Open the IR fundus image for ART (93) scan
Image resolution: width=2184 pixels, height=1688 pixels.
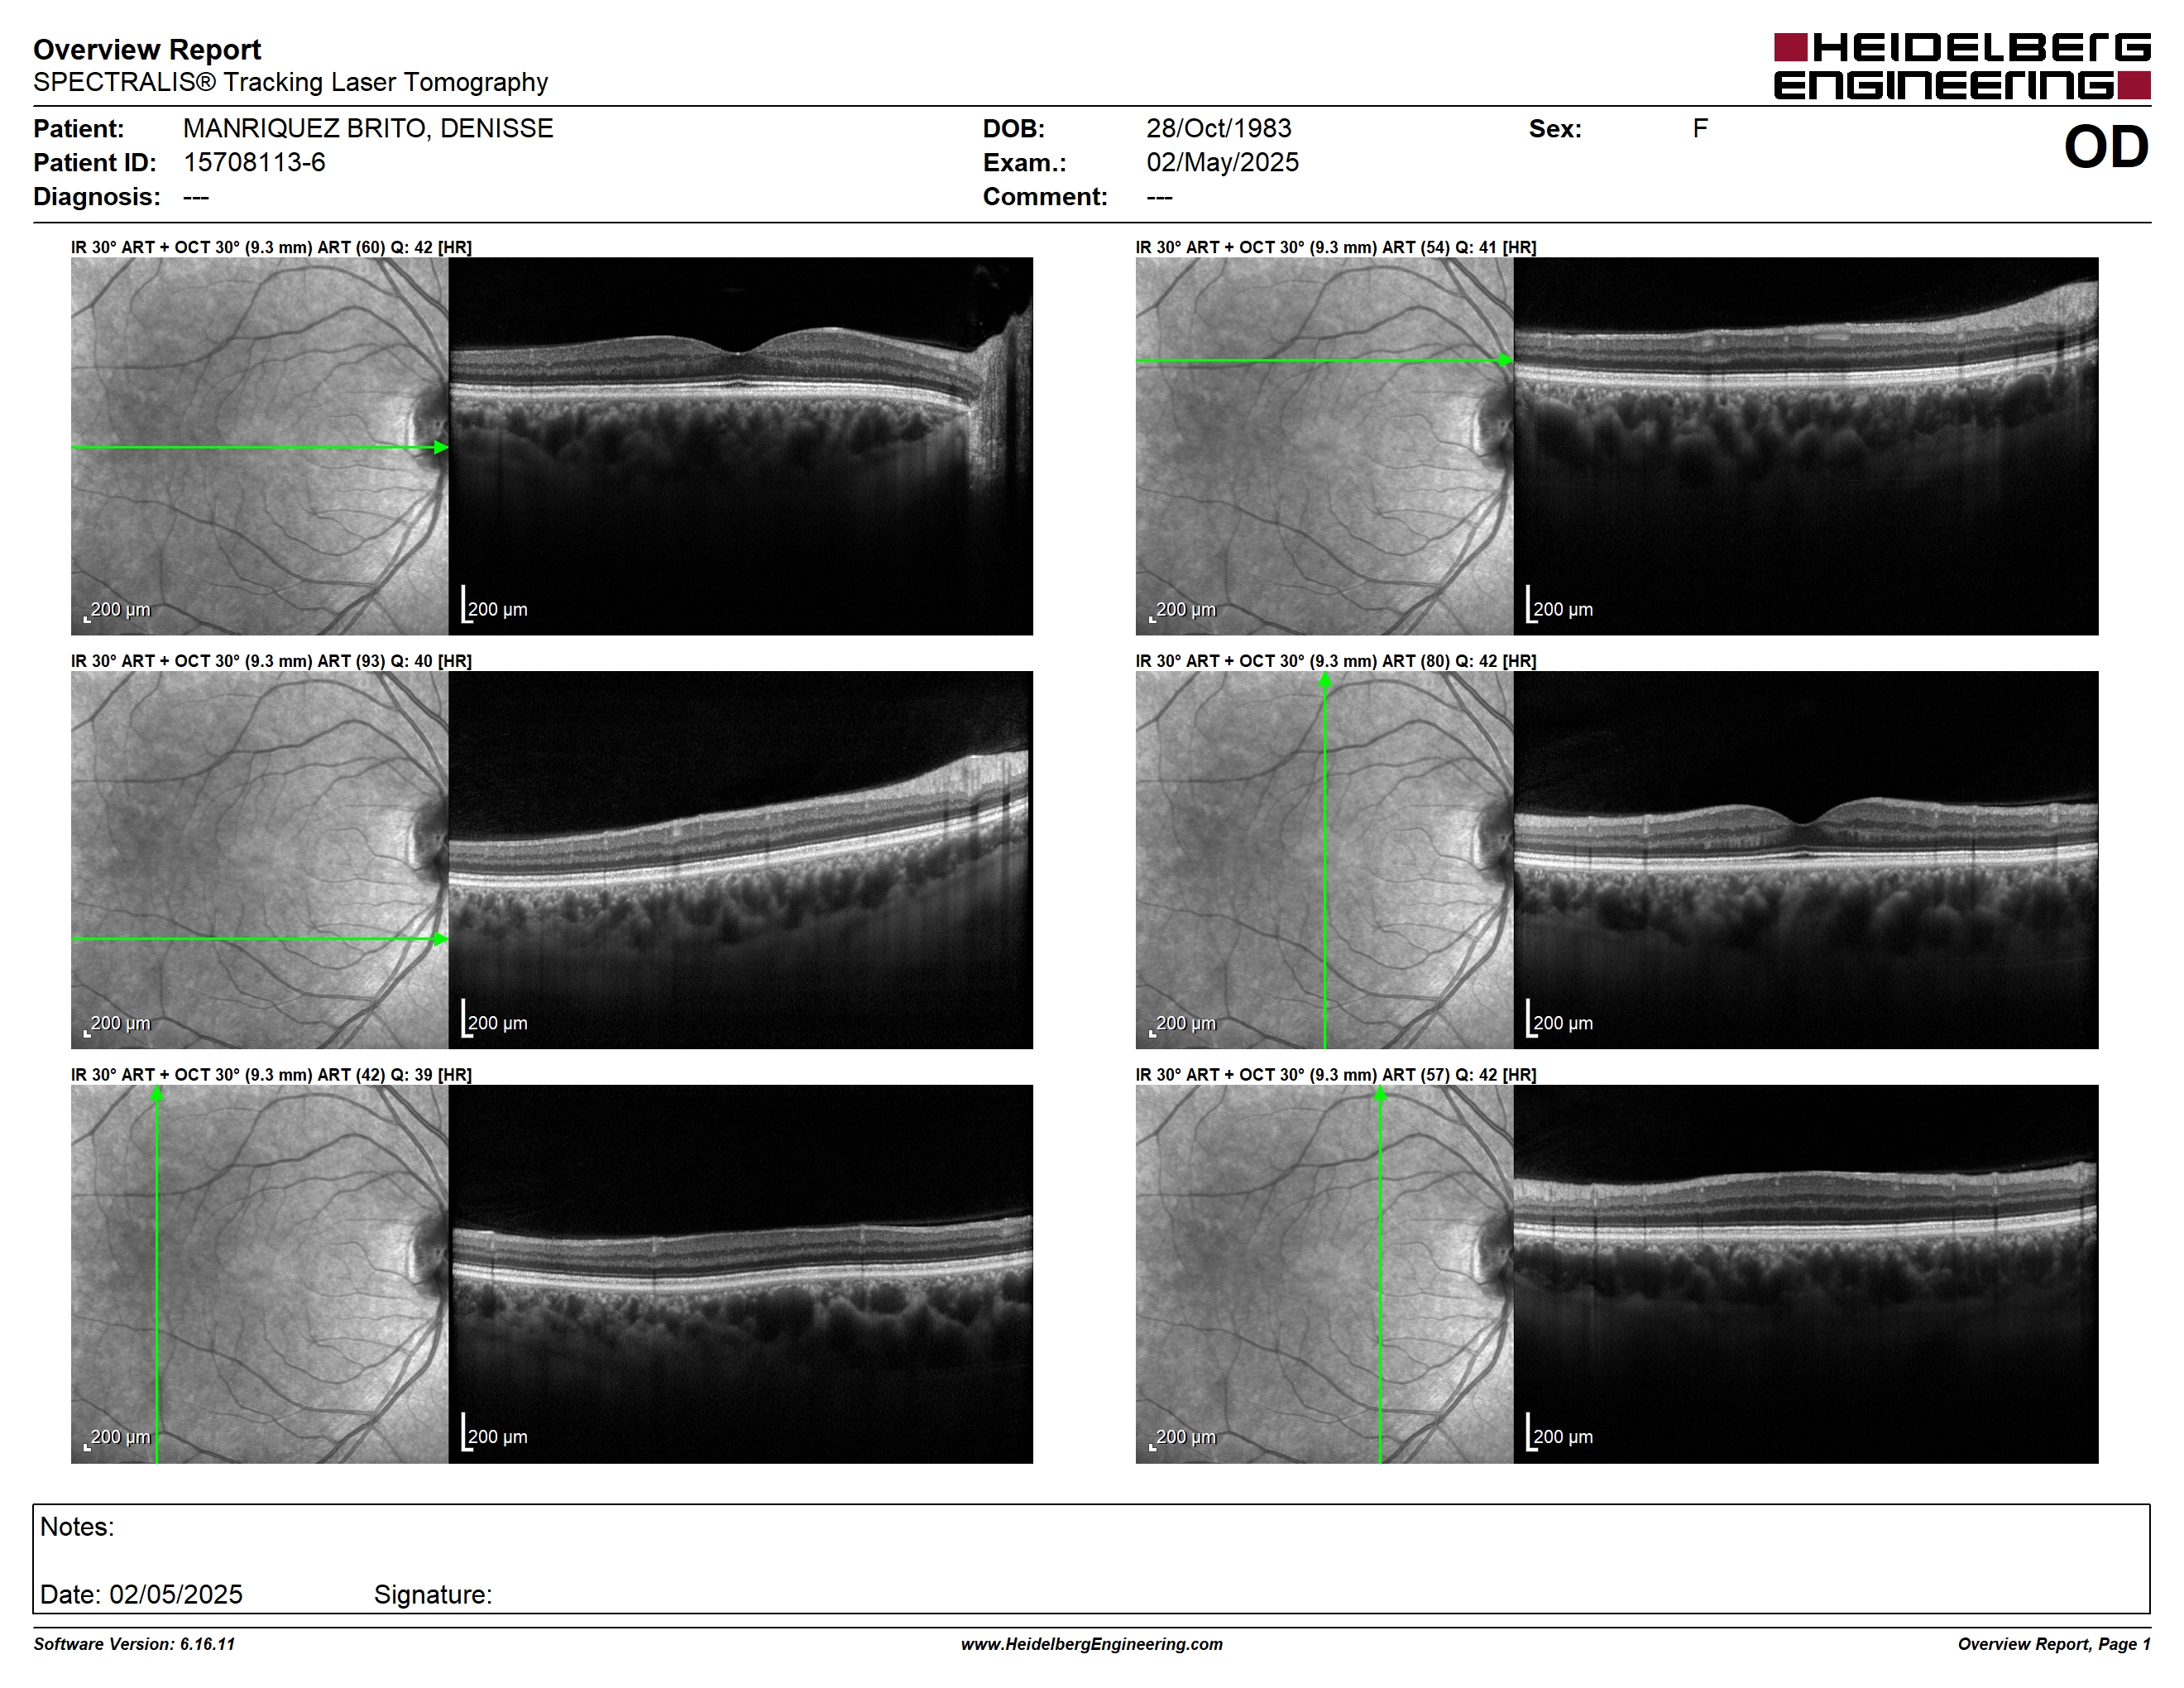tap(260, 860)
